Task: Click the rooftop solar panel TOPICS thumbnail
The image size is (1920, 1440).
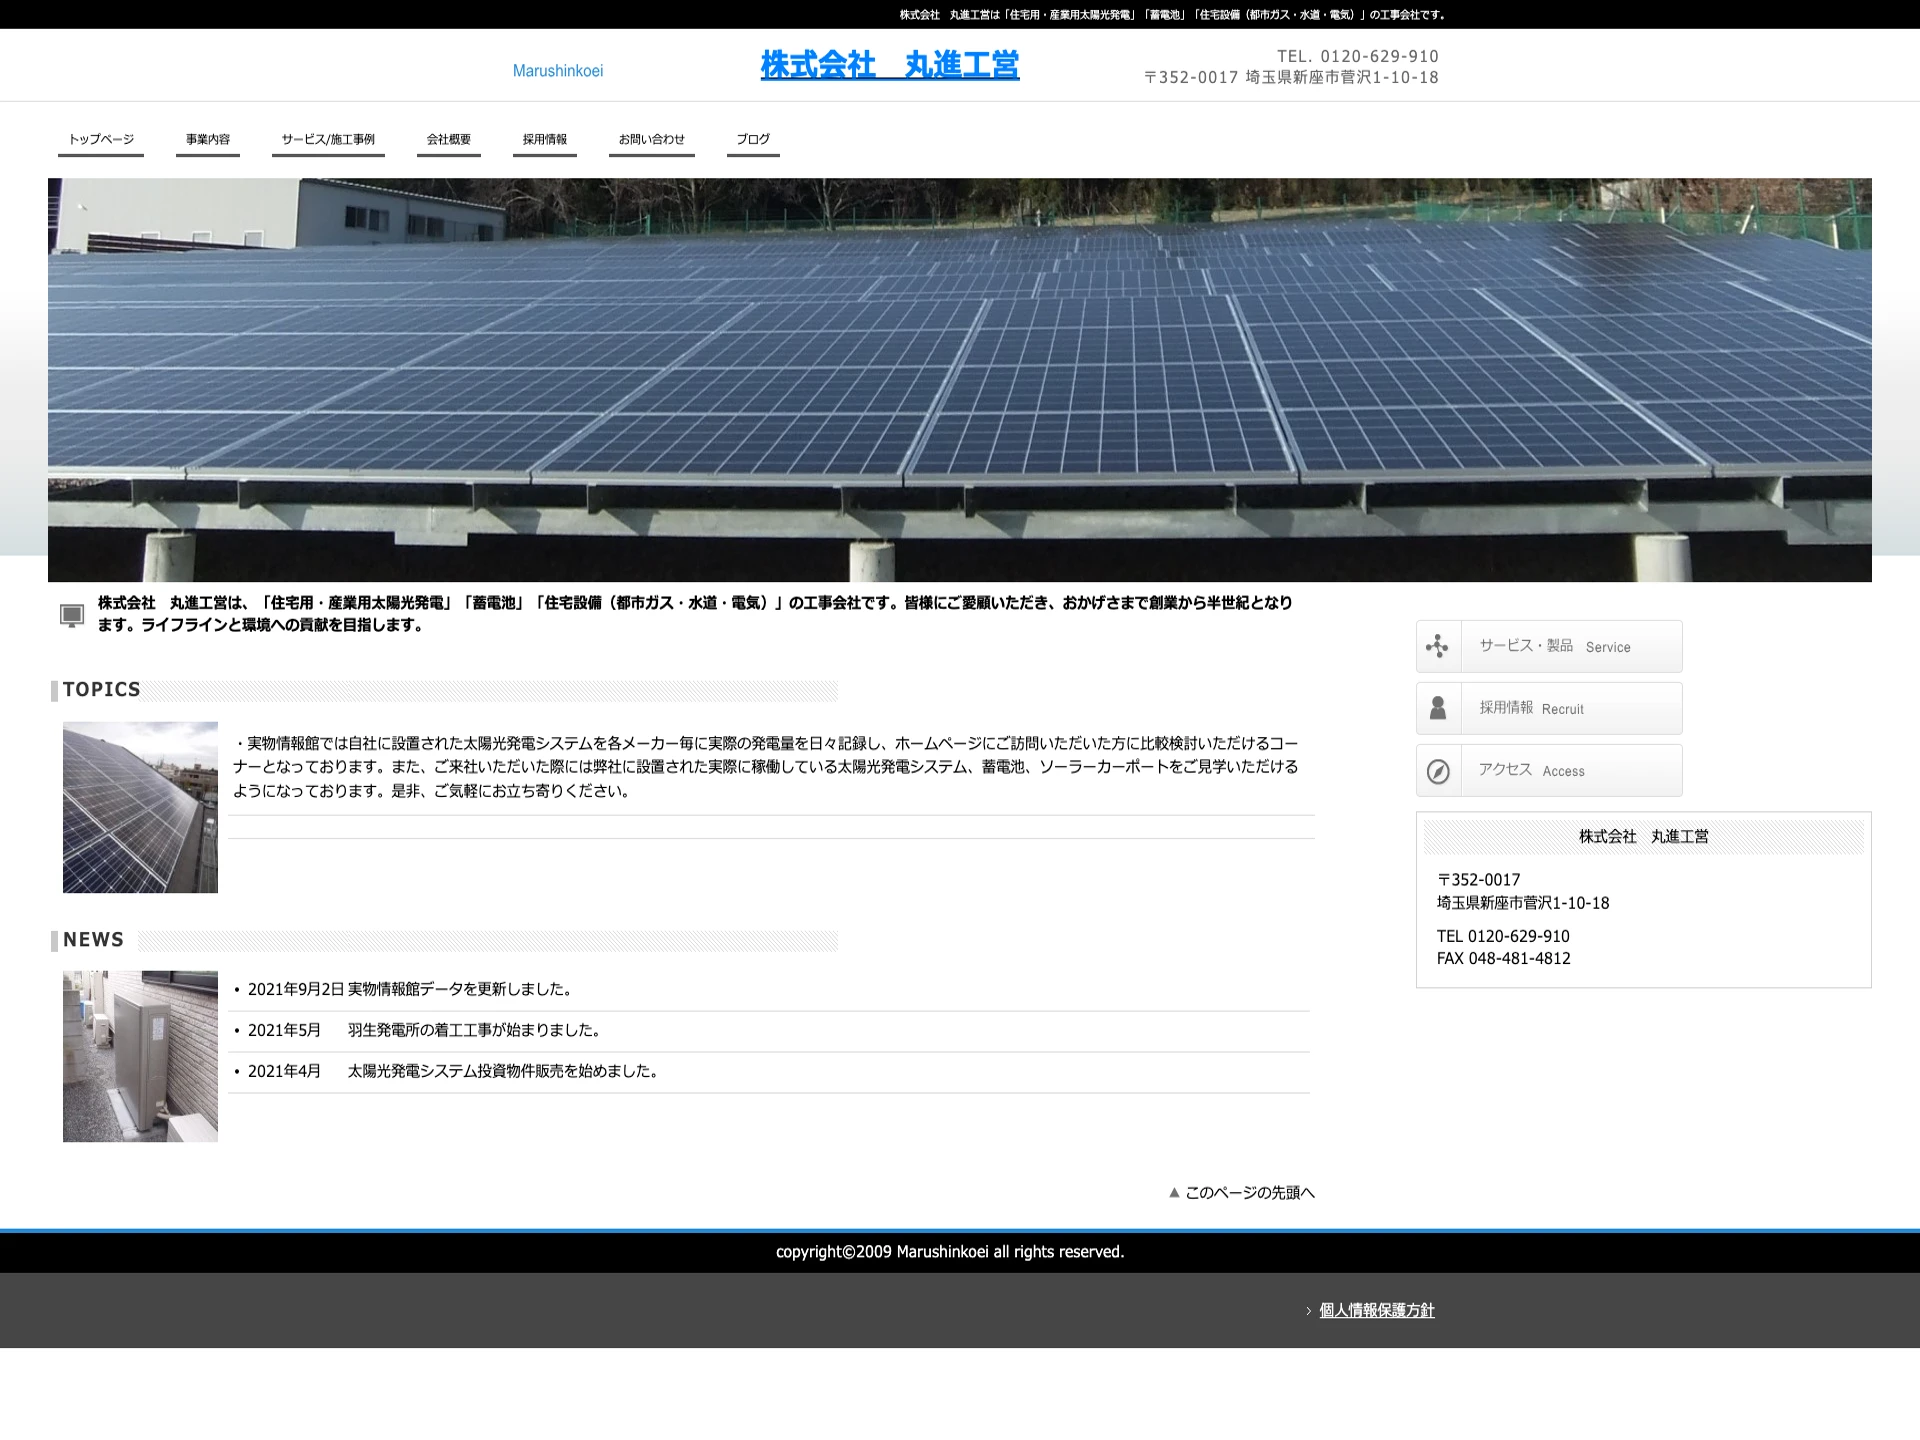Action: point(140,807)
